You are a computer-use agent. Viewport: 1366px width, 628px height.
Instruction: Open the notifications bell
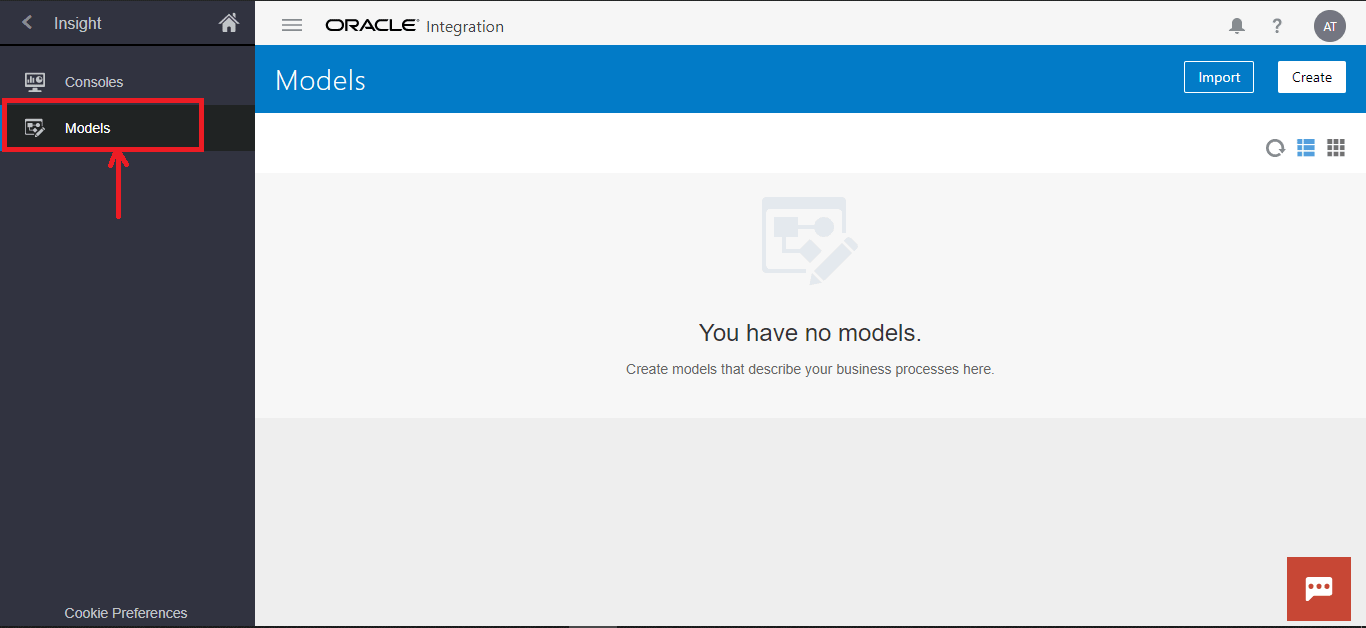pyautogui.click(x=1237, y=26)
